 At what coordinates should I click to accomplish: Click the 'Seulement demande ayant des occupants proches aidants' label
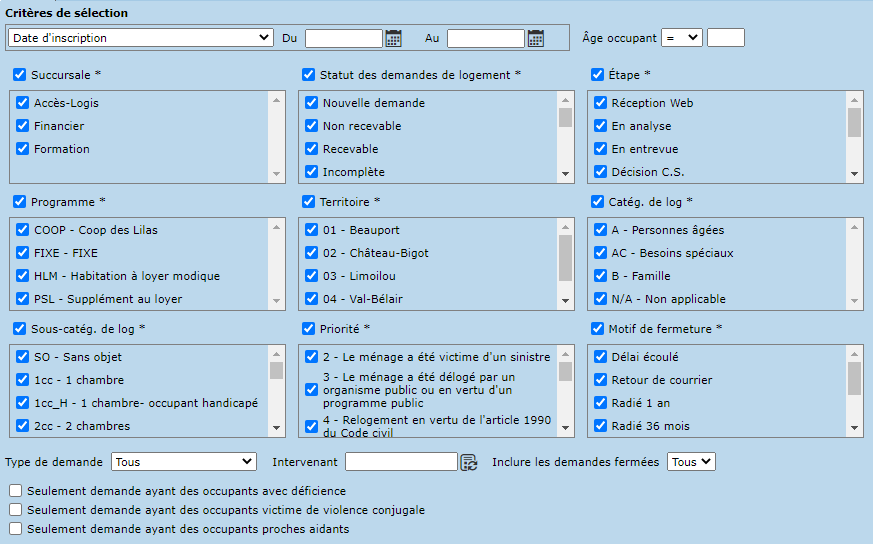[x=188, y=529]
